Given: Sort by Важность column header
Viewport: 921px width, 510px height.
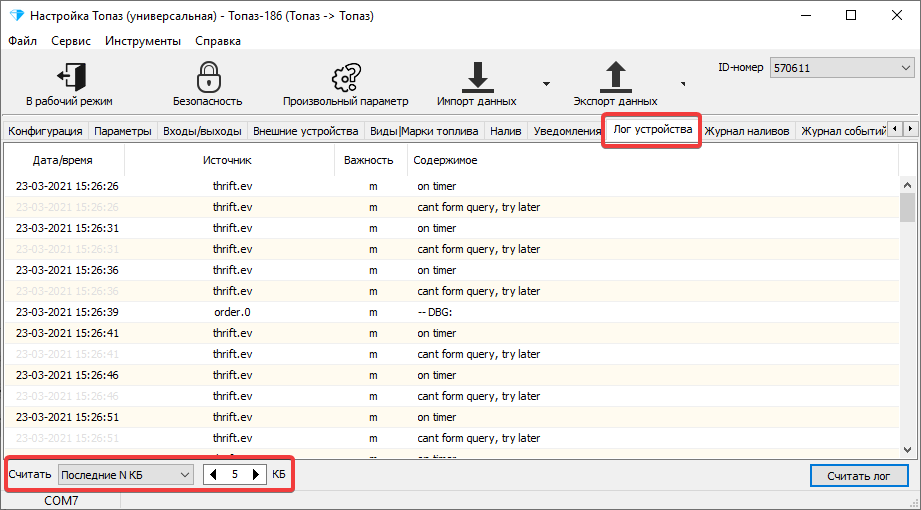Looking at the screenshot, I should [x=369, y=160].
